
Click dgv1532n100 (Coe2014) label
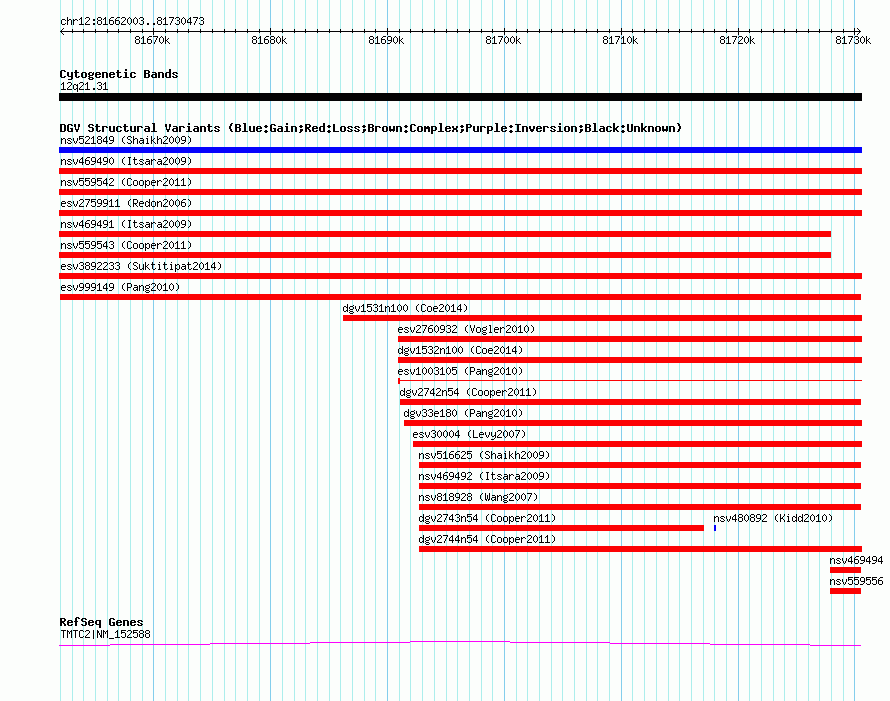pos(460,350)
